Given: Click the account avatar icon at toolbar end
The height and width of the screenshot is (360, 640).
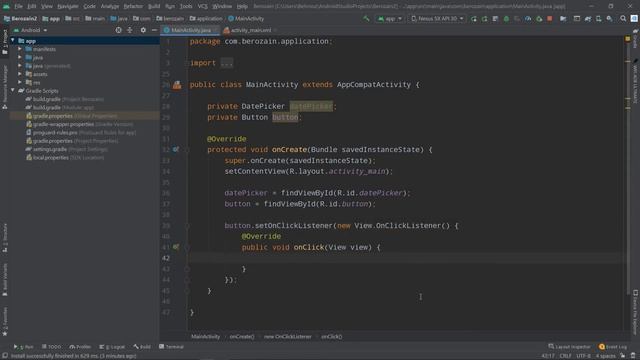Looking at the screenshot, I should (634, 19).
